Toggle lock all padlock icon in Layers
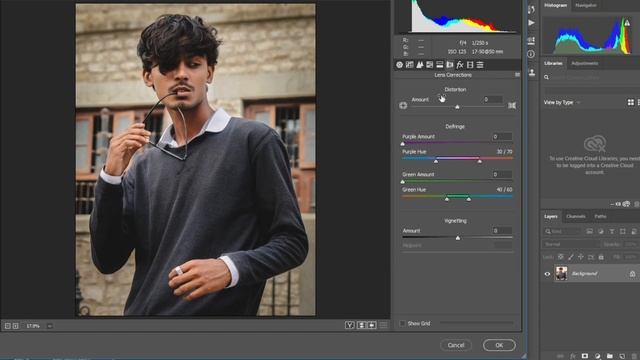Image resolution: width=640 pixels, height=360 pixels. click(601, 257)
